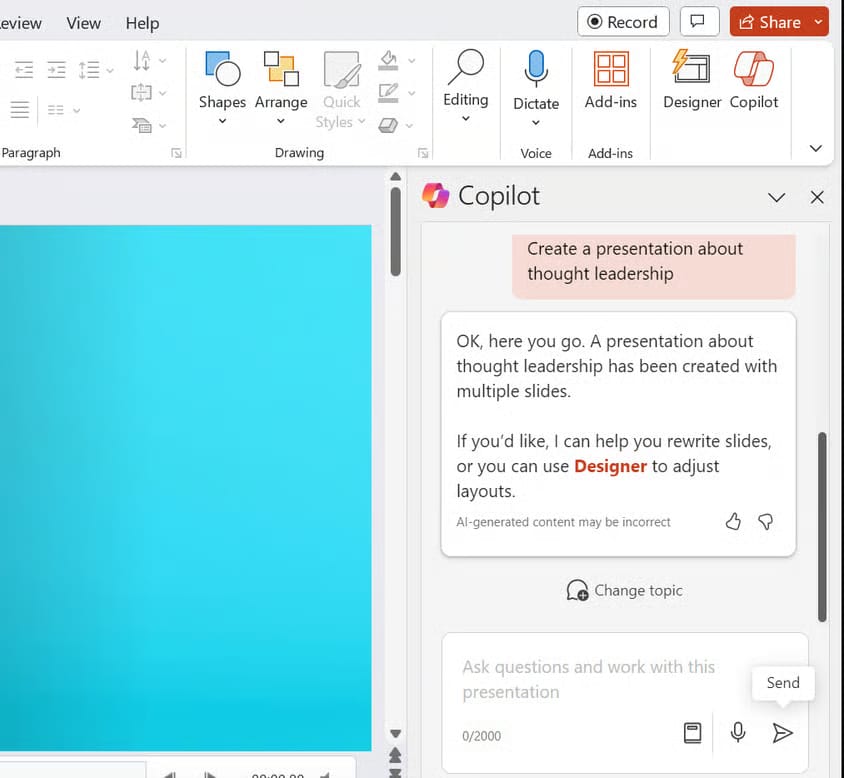Expand the Shape Outline dropdown arrow

(411, 93)
